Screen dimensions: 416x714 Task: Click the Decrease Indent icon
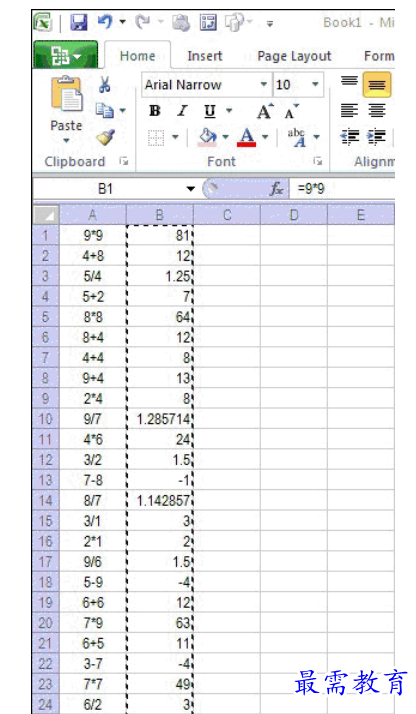(x=350, y=137)
